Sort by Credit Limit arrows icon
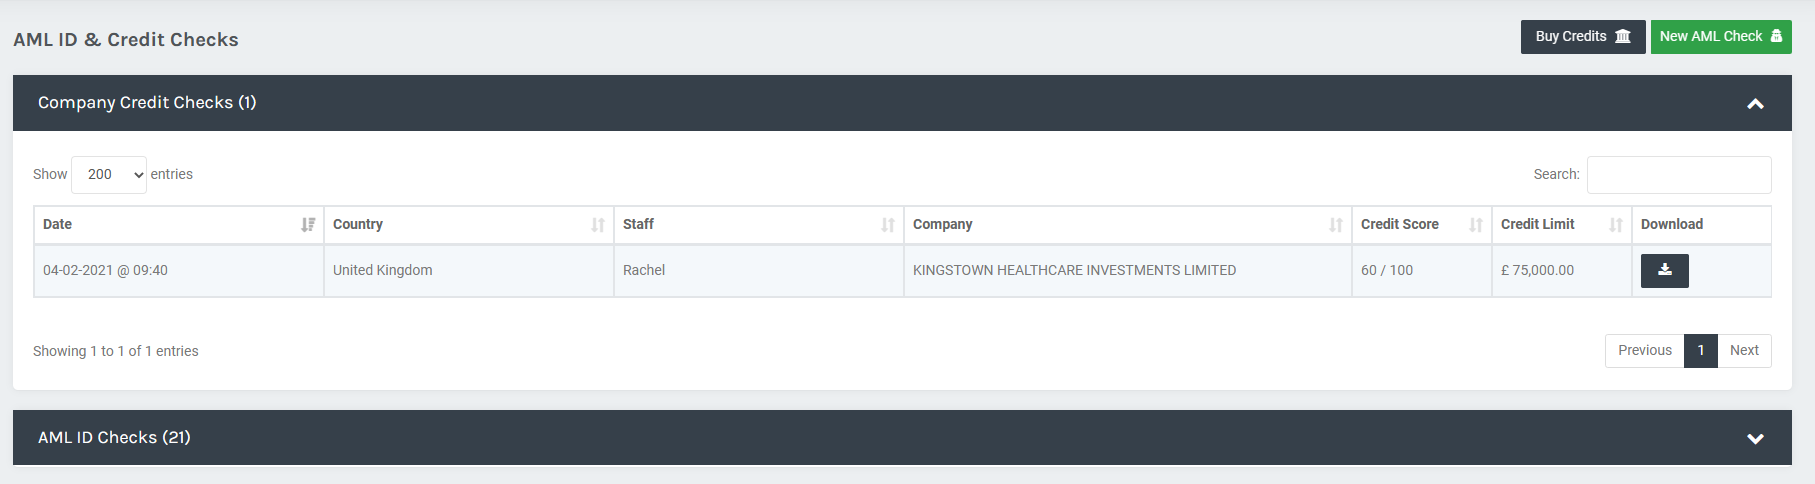1815x484 pixels. (1616, 225)
